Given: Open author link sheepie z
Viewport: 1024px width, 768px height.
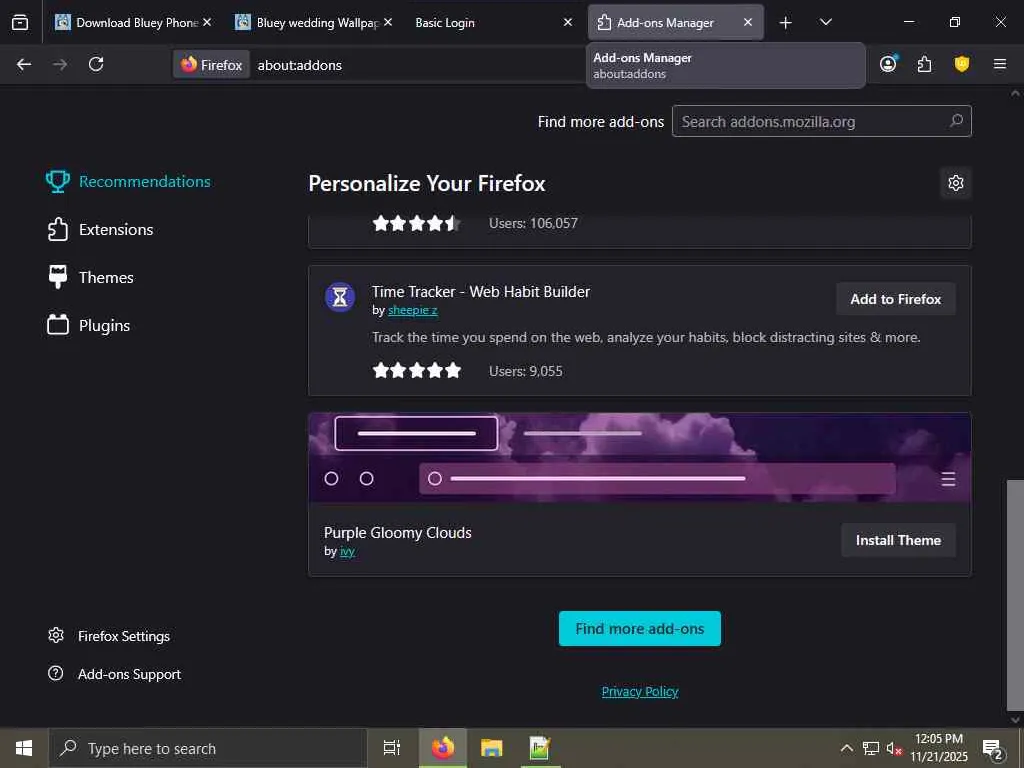Looking at the screenshot, I should tap(413, 310).
